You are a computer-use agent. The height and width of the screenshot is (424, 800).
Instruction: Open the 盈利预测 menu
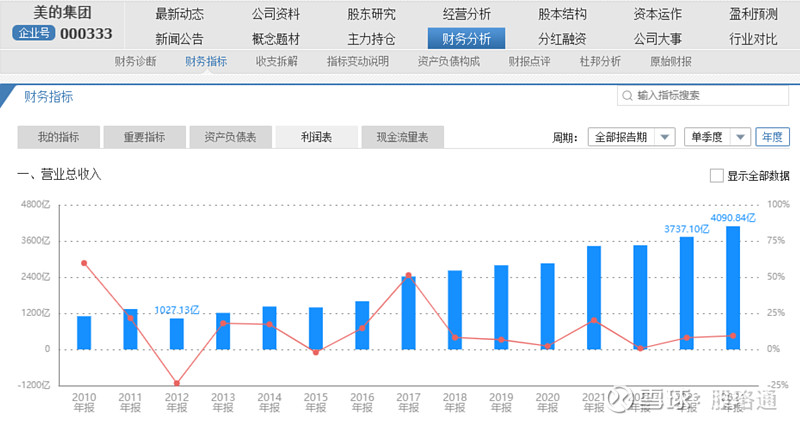pyautogui.click(x=753, y=14)
